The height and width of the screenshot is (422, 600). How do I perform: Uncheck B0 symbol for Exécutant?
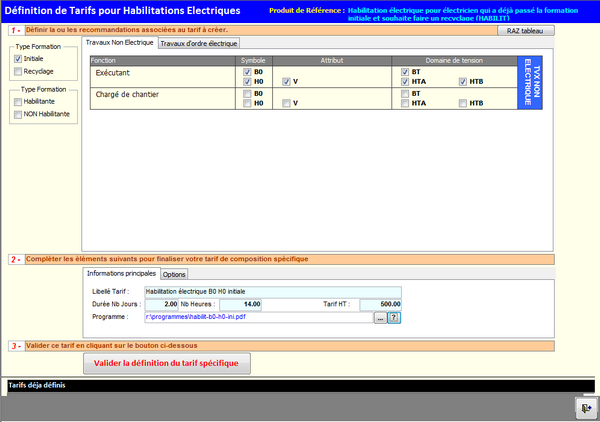point(246,73)
